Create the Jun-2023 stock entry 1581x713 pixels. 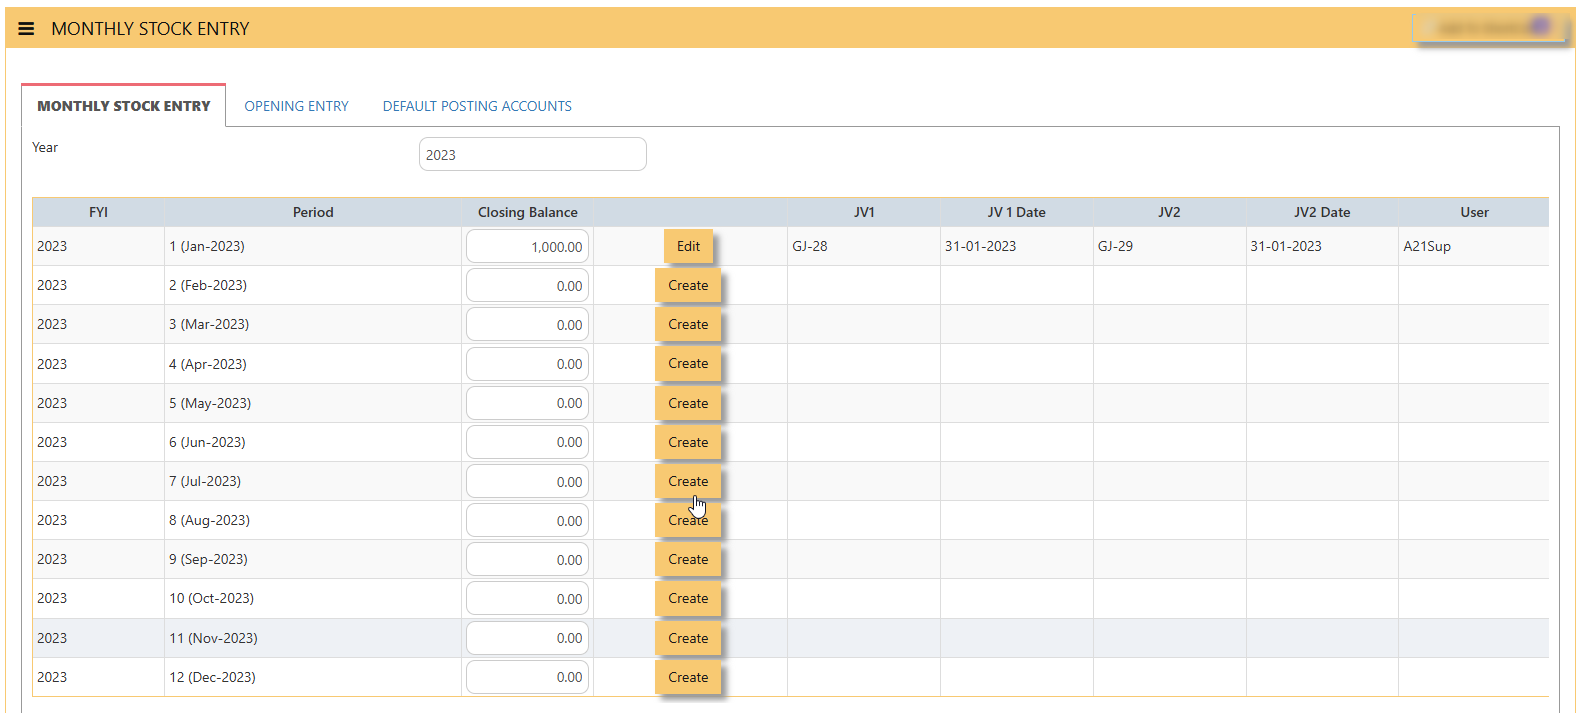688,442
